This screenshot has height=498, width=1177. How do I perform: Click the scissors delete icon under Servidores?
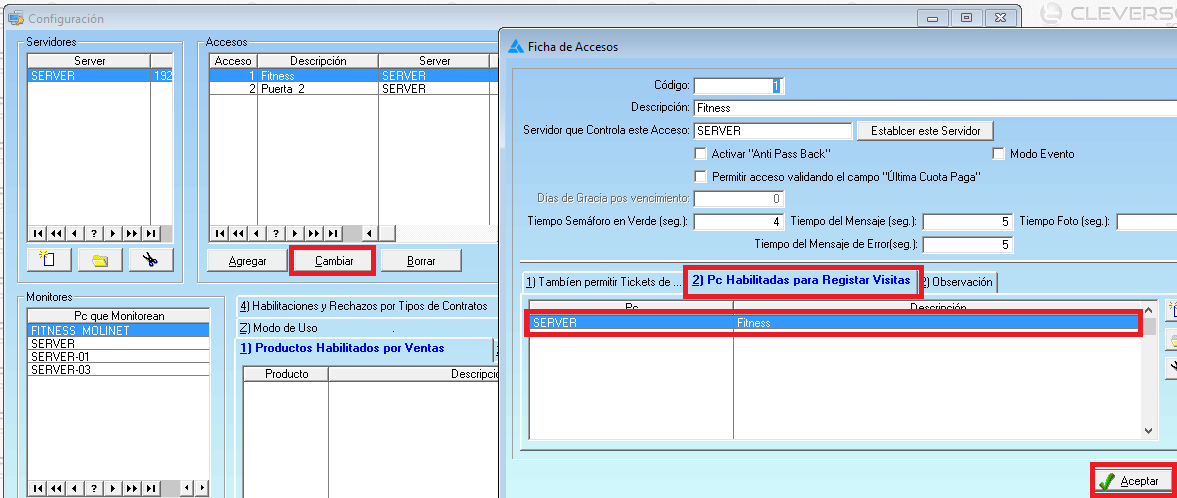point(151,260)
